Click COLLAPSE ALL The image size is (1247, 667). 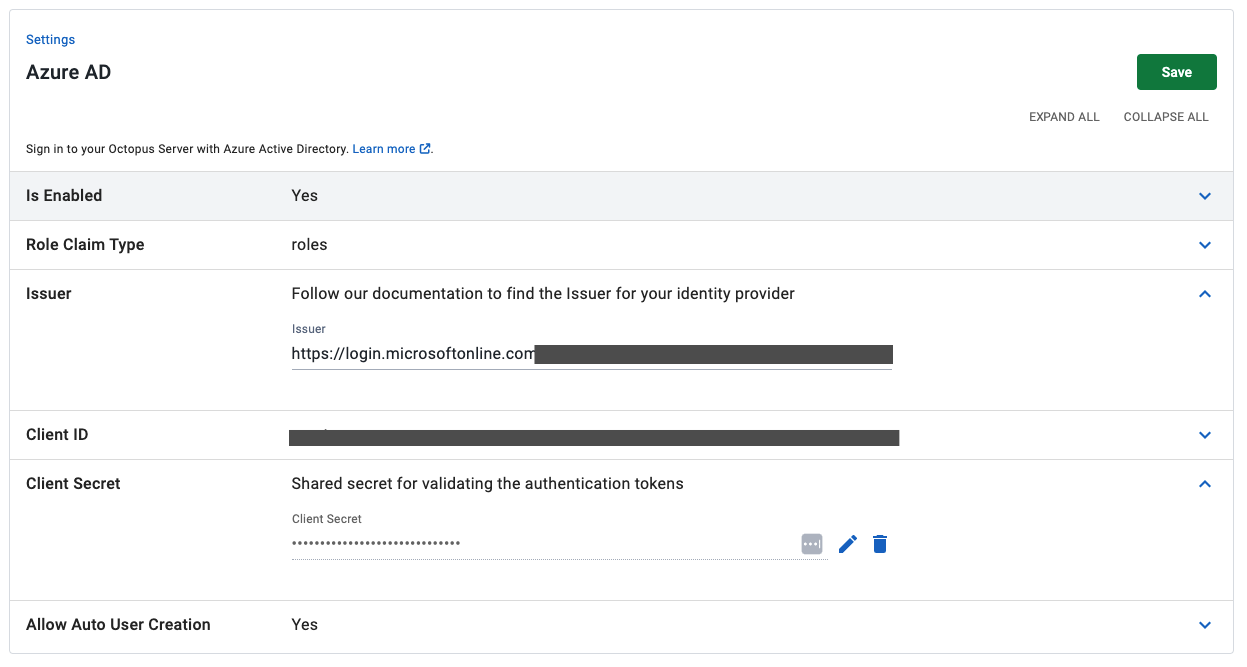coord(1166,117)
